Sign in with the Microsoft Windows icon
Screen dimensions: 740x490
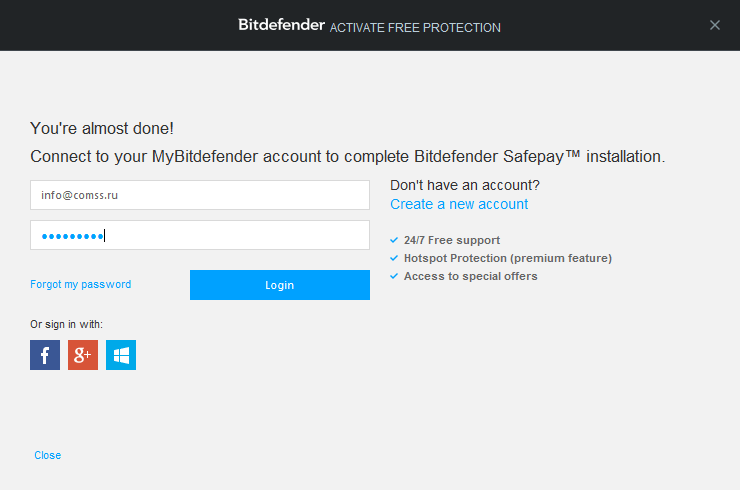point(121,355)
